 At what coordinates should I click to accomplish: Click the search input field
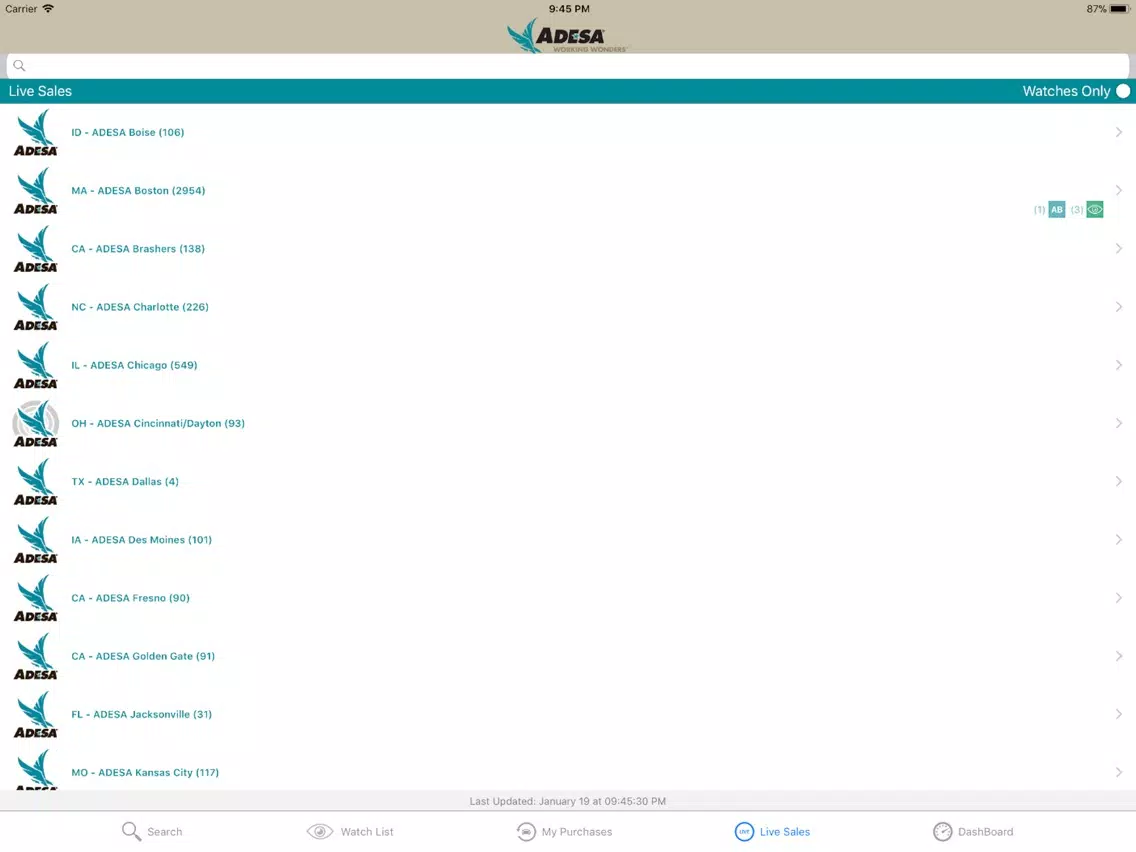click(568, 66)
